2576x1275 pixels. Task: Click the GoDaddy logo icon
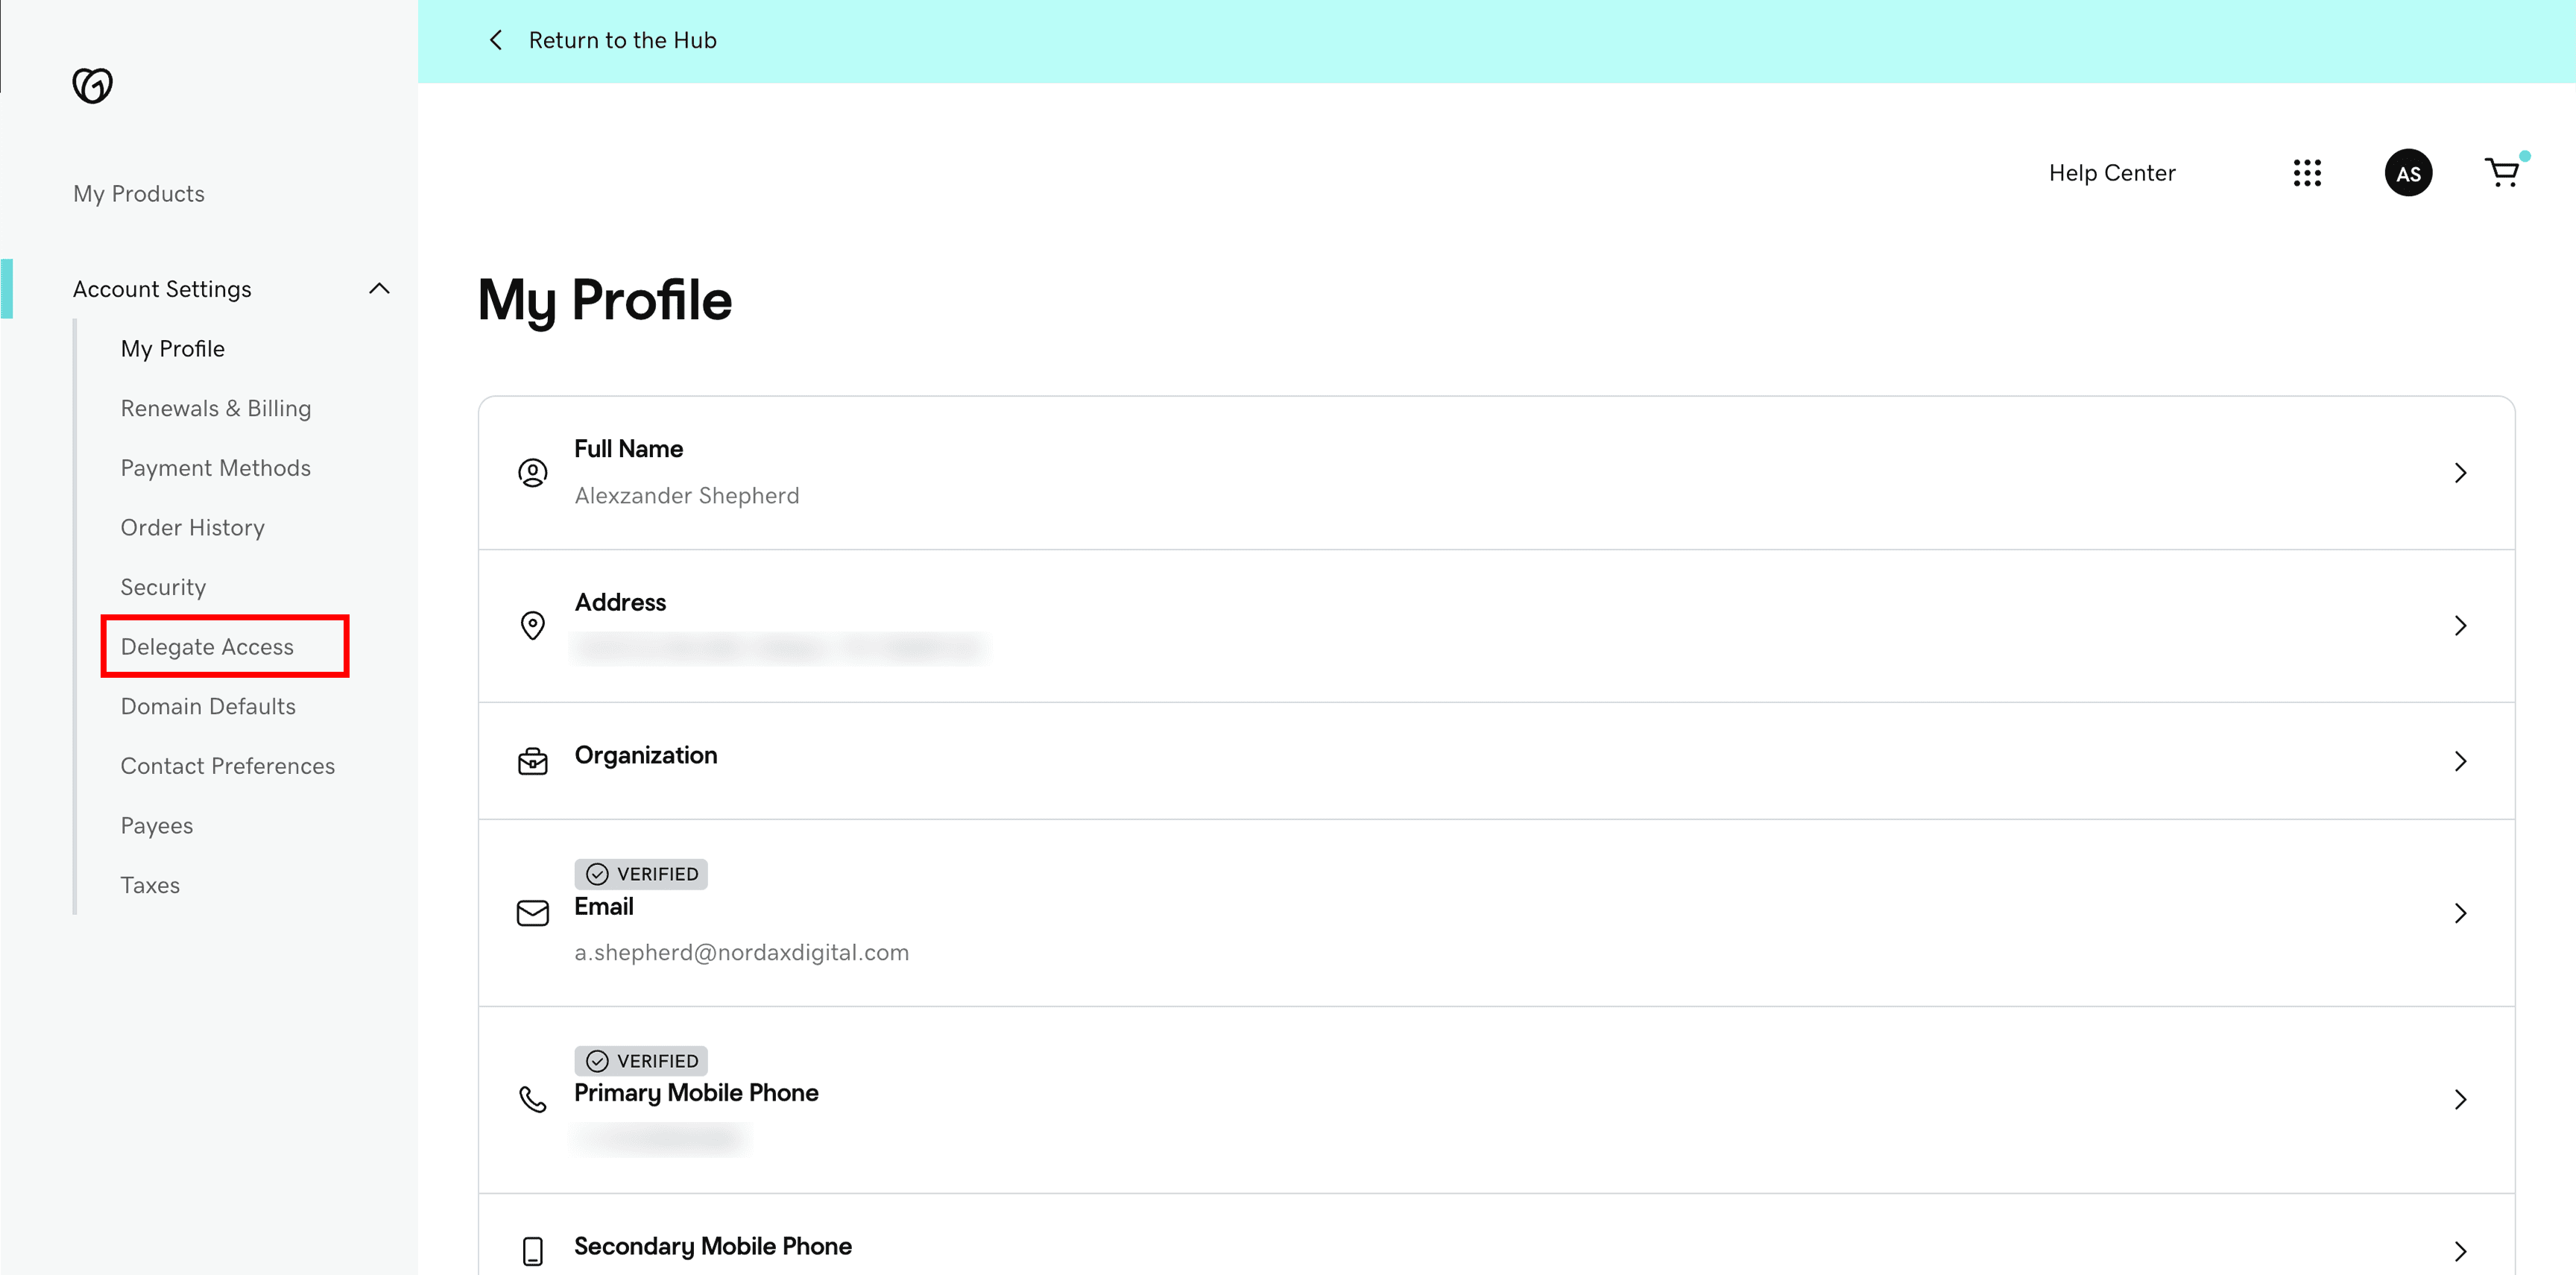[x=92, y=86]
